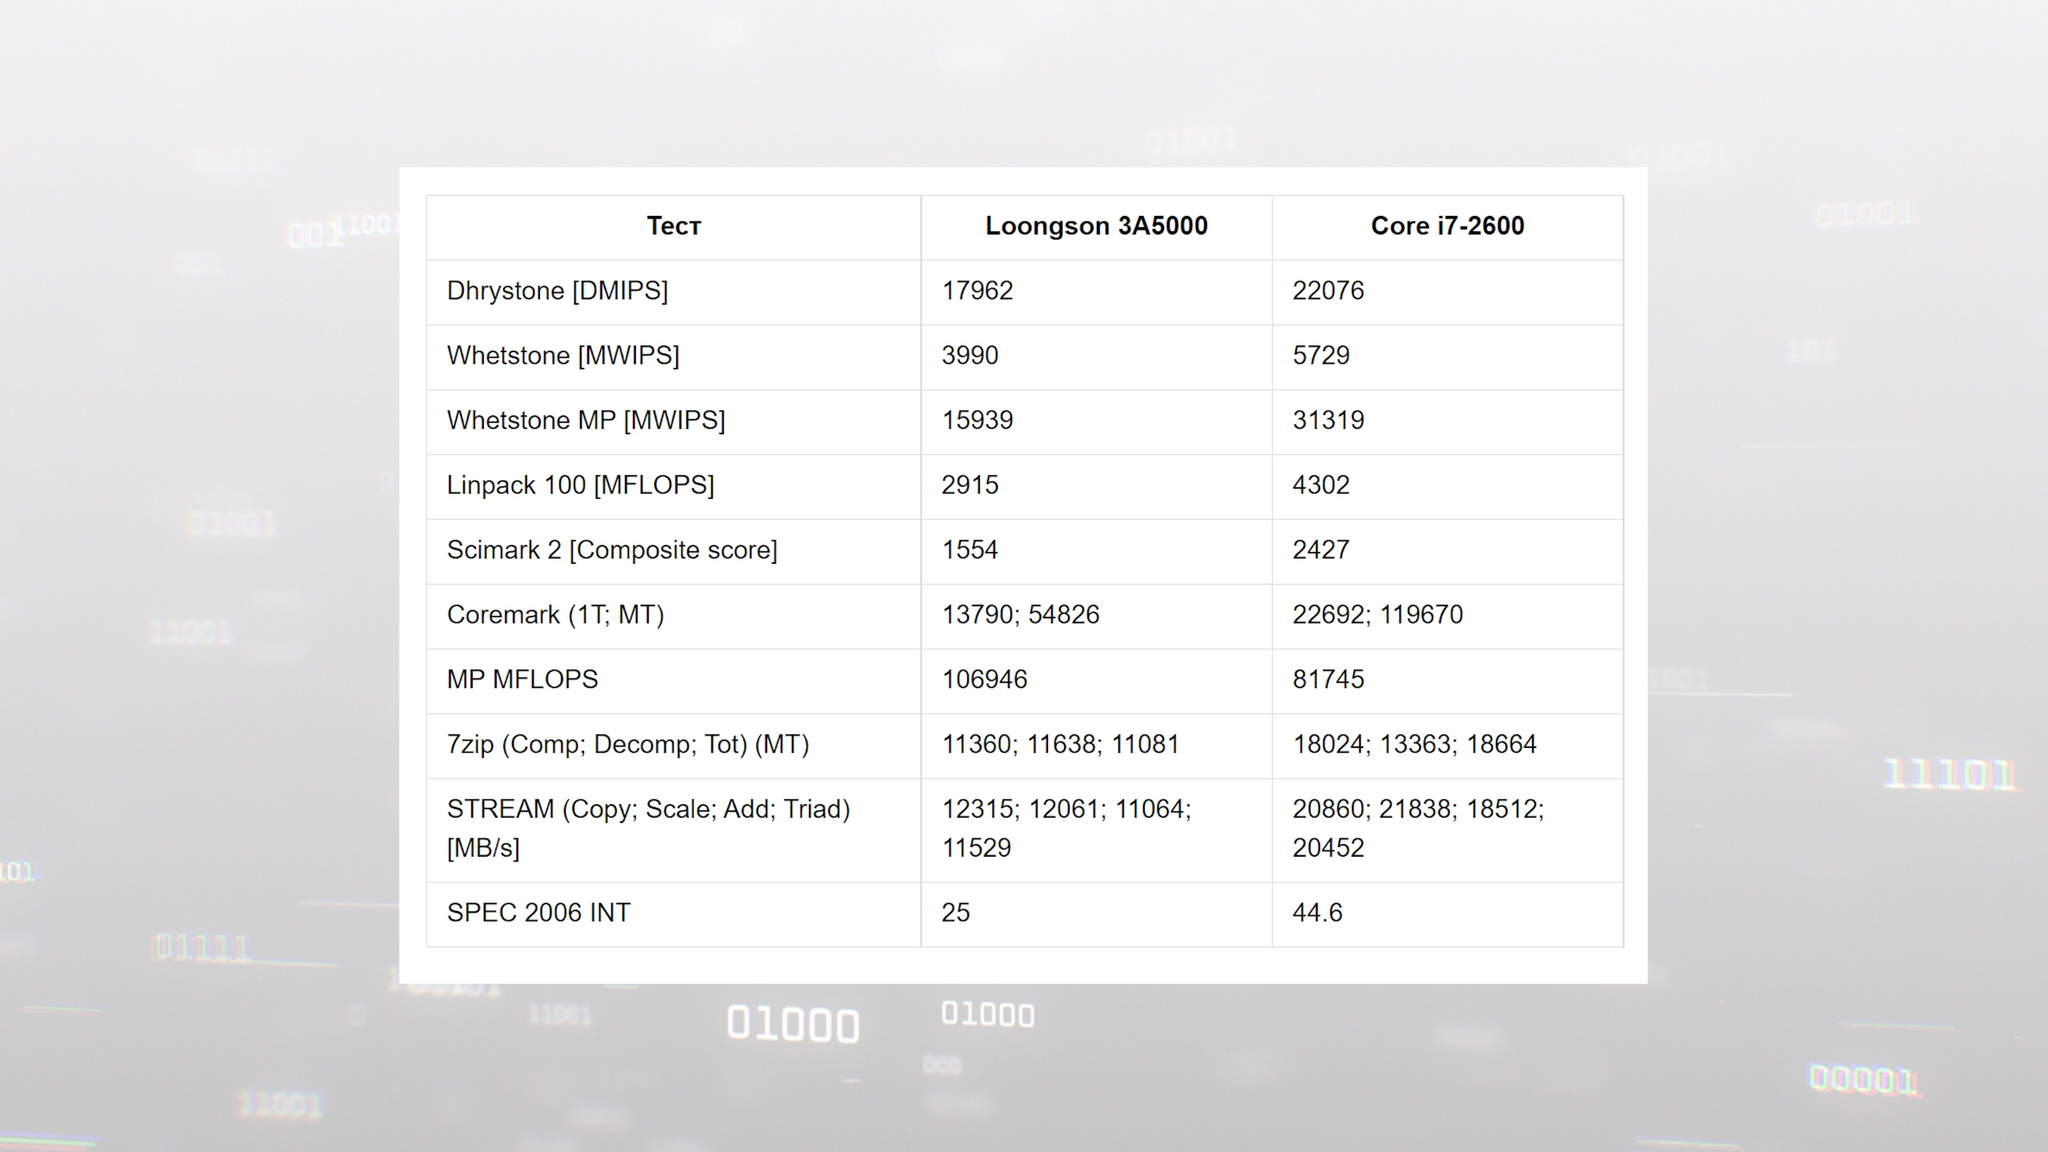Click the Coremark value '13790; 54826'
The height and width of the screenshot is (1152, 2048).
1020,615
